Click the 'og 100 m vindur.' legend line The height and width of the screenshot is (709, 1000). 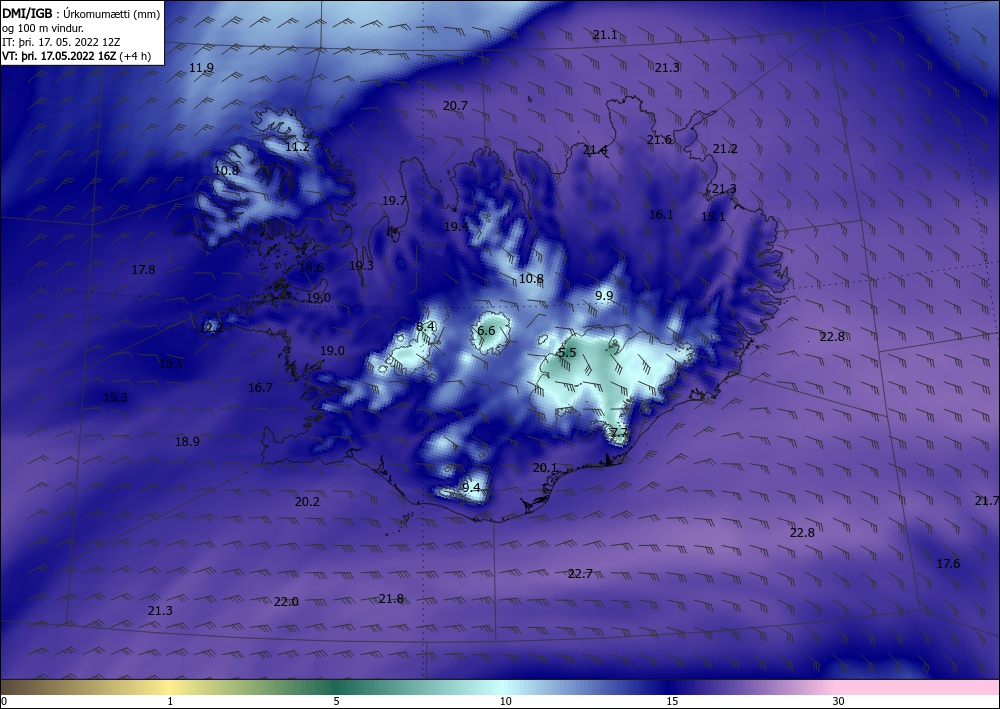click(x=43, y=28)
